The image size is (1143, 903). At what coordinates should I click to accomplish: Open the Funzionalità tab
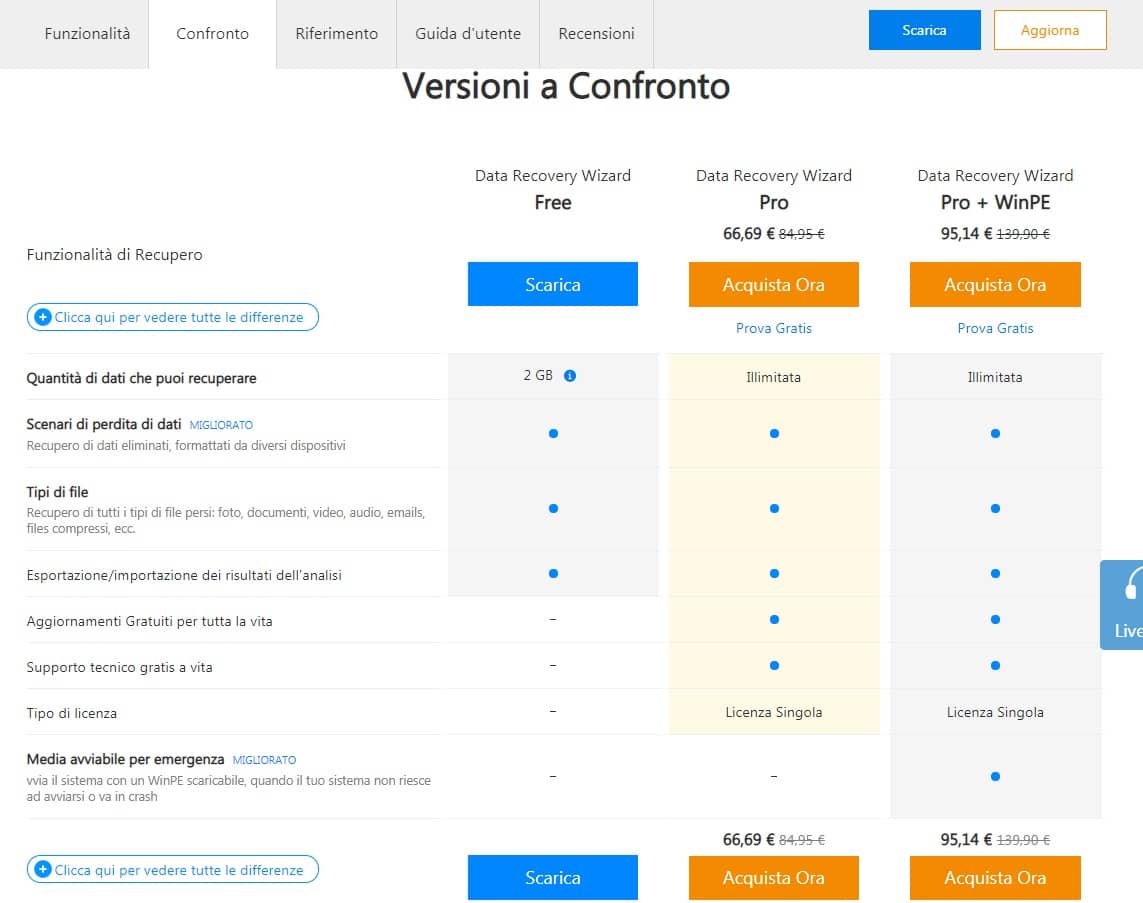(87, 34)
